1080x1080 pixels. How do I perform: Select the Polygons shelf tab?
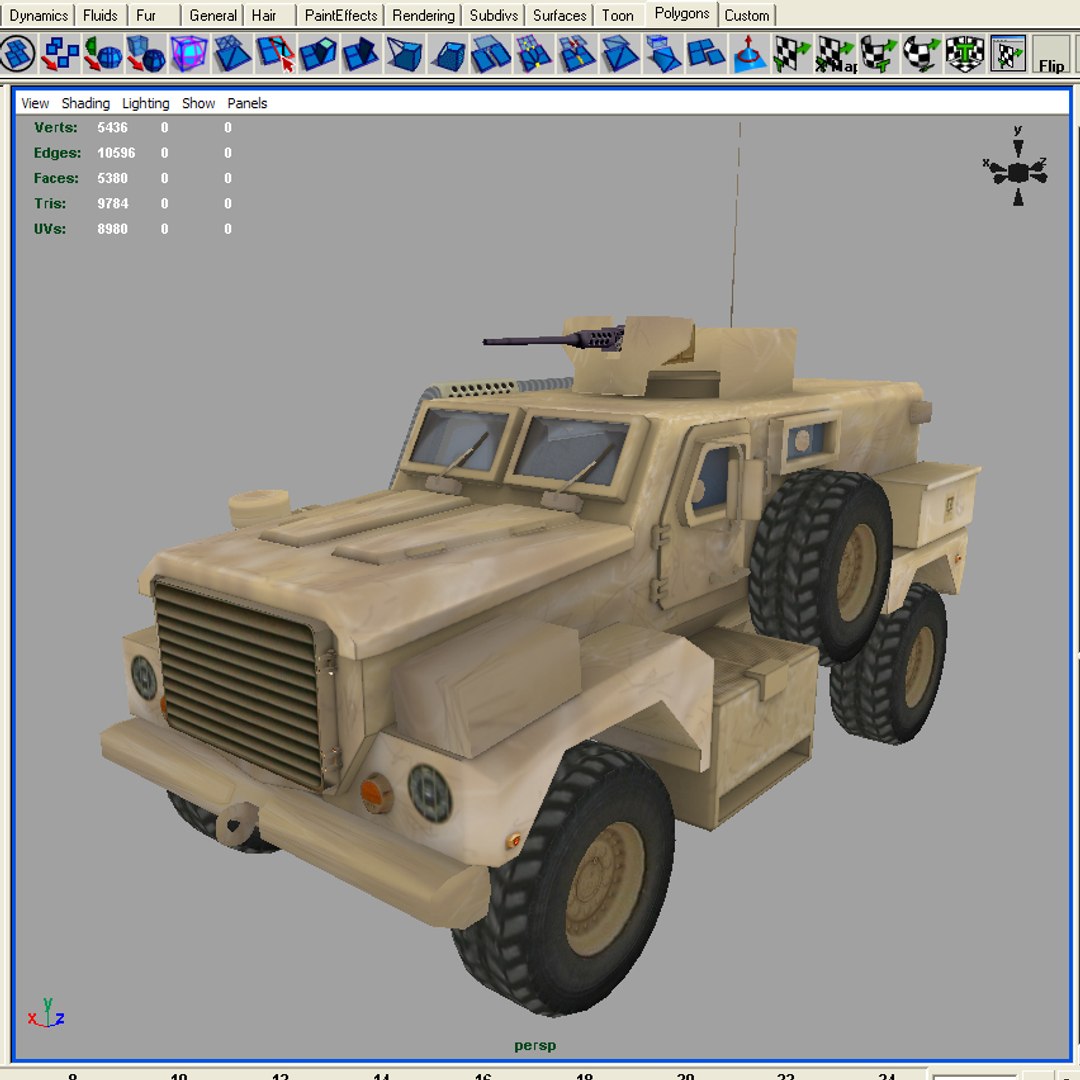[682, 14]
